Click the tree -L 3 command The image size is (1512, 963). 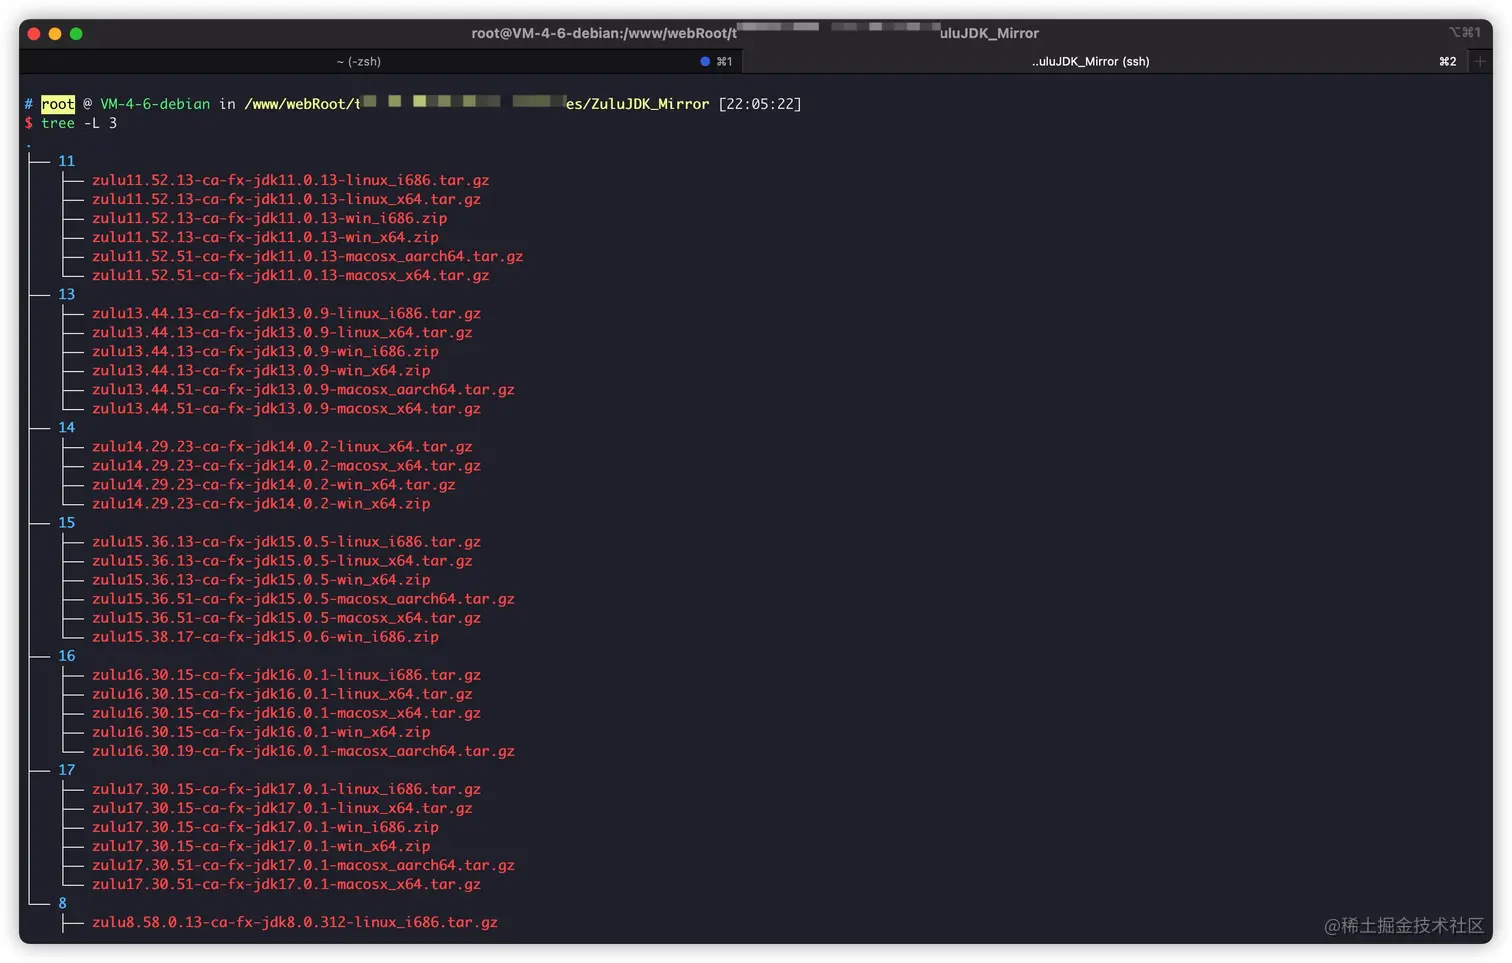pos(79,123)
